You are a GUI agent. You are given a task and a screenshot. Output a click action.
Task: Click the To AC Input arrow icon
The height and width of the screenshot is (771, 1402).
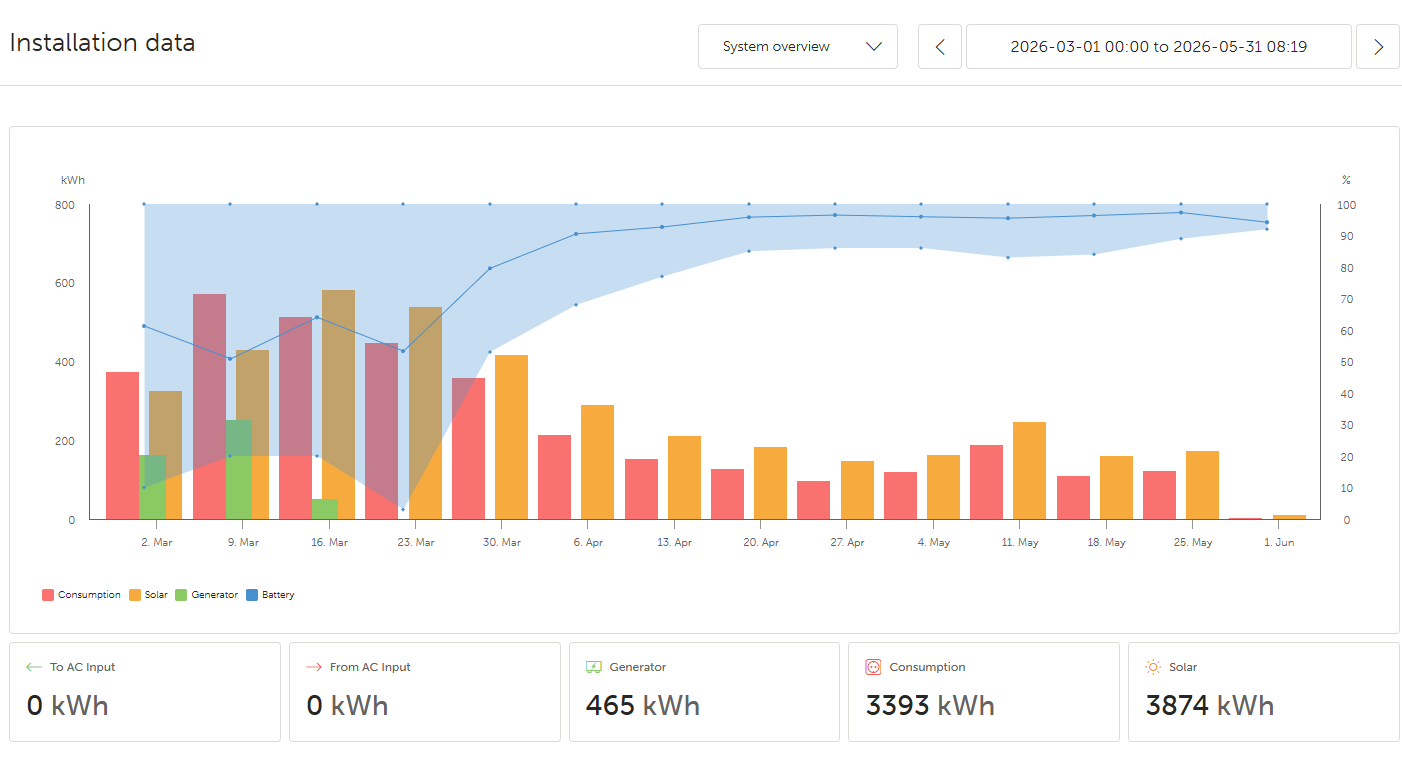click(x=34, y=667)
